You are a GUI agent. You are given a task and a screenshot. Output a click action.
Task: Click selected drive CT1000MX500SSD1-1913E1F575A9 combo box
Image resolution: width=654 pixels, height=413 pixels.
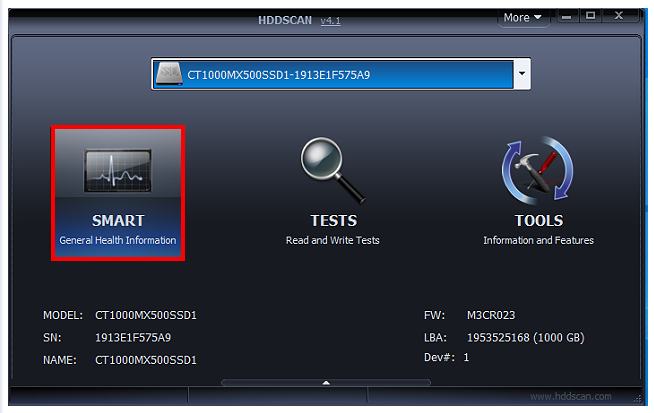tap(341, 74)
